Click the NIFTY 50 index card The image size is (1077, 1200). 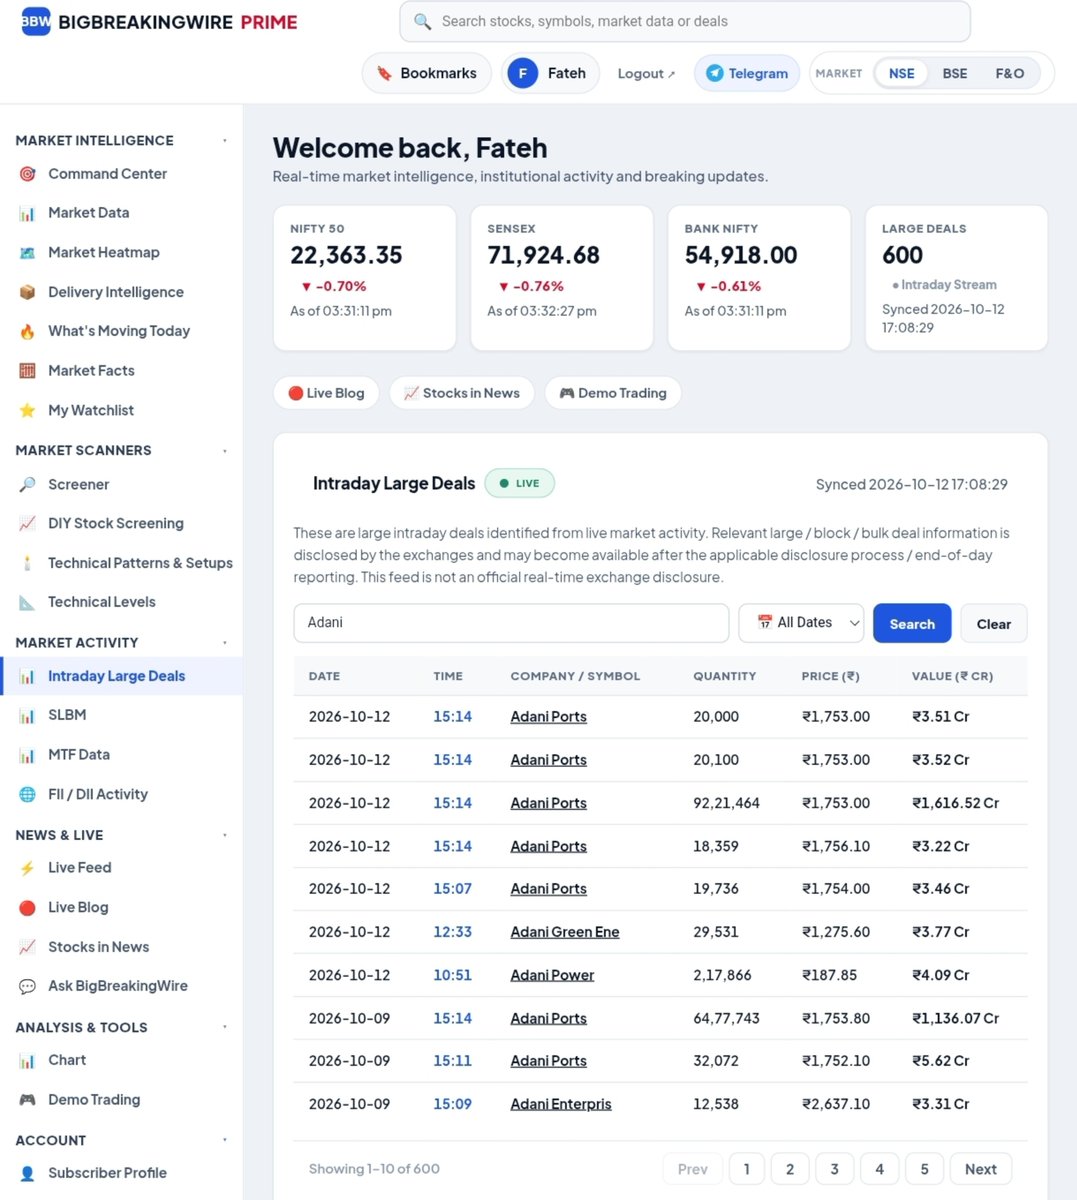(x=365, y=278)
